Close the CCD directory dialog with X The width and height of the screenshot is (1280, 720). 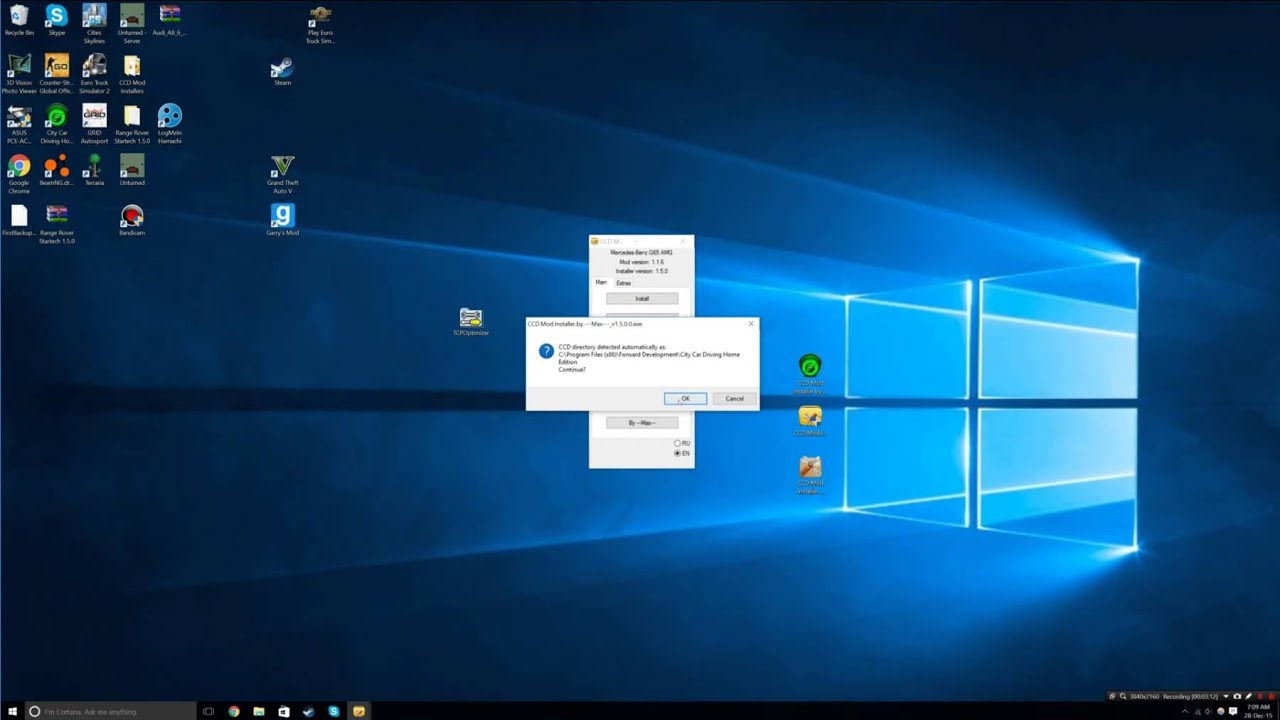[751, 324]
